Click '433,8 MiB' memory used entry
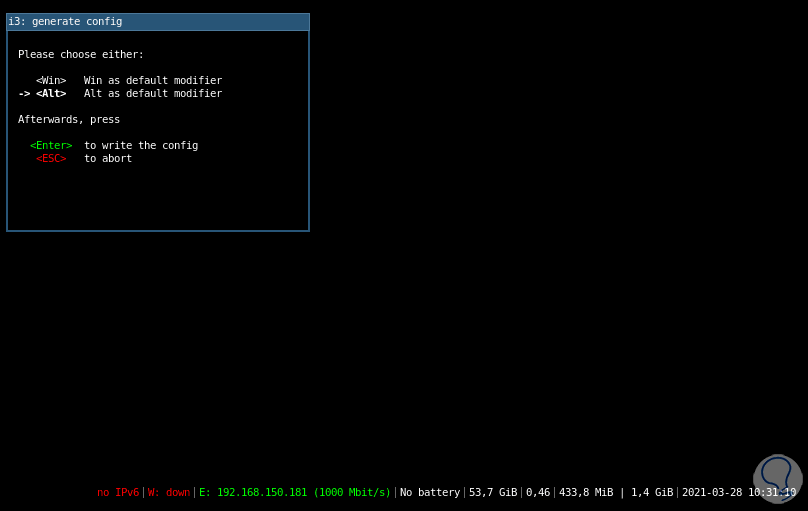This screenshot has height=511, width=808. [x=586, y=492]
